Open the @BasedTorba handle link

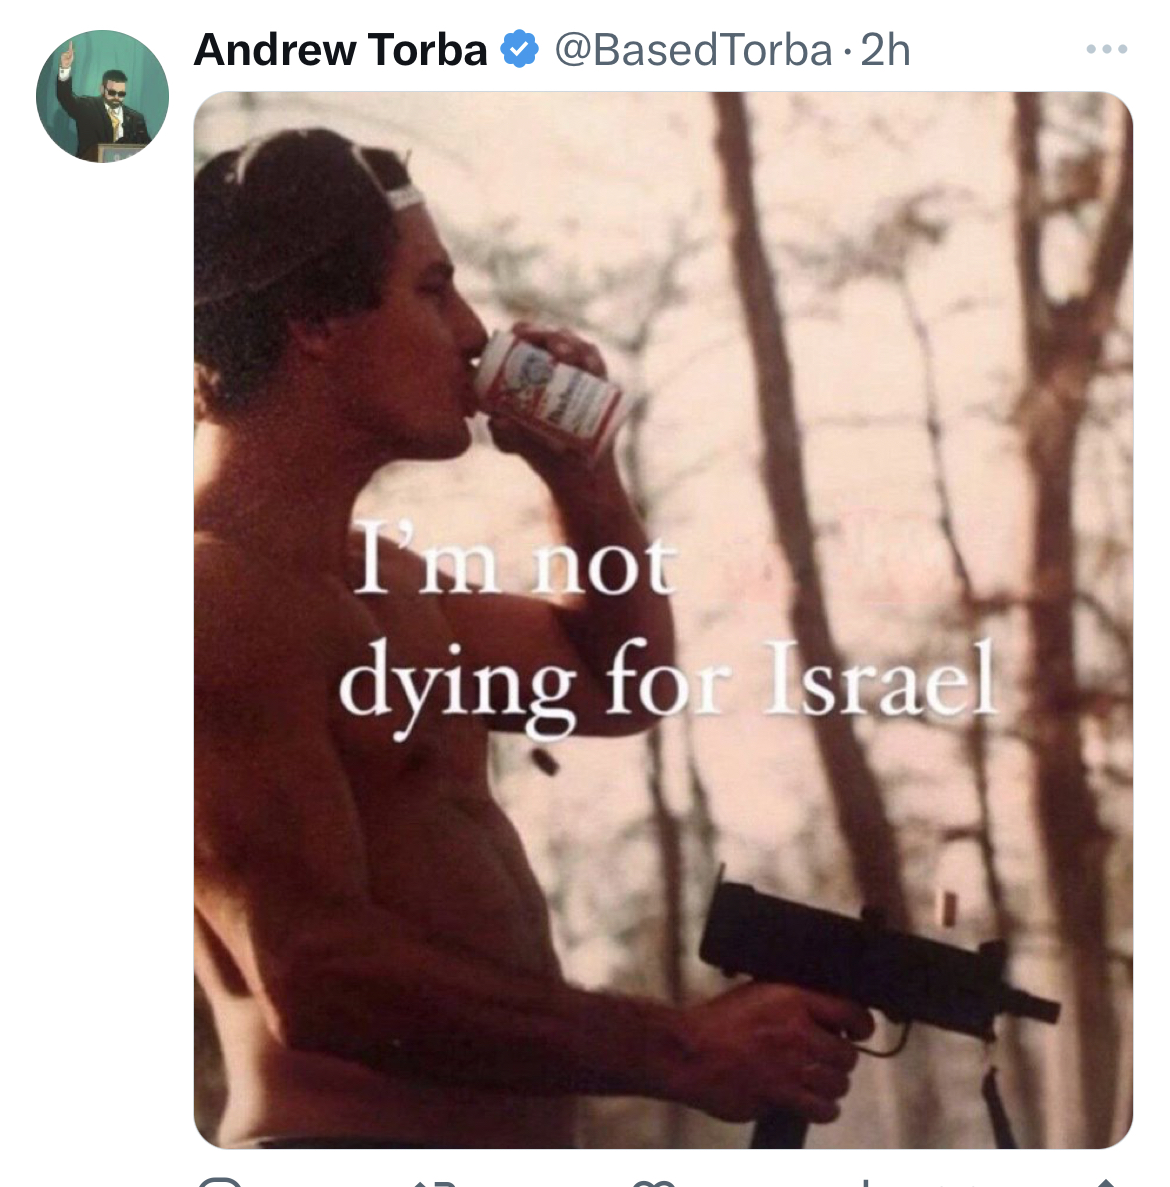click(693, 51)
